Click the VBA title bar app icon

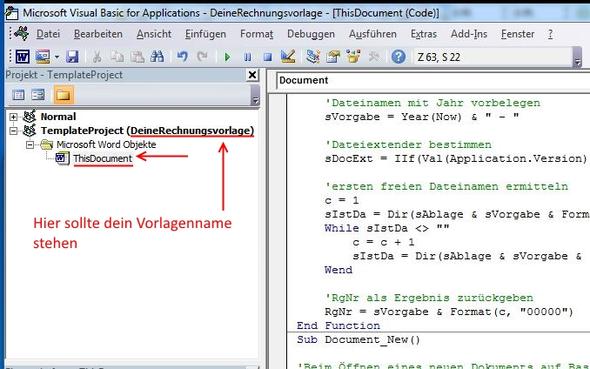[x=12, y=13]
